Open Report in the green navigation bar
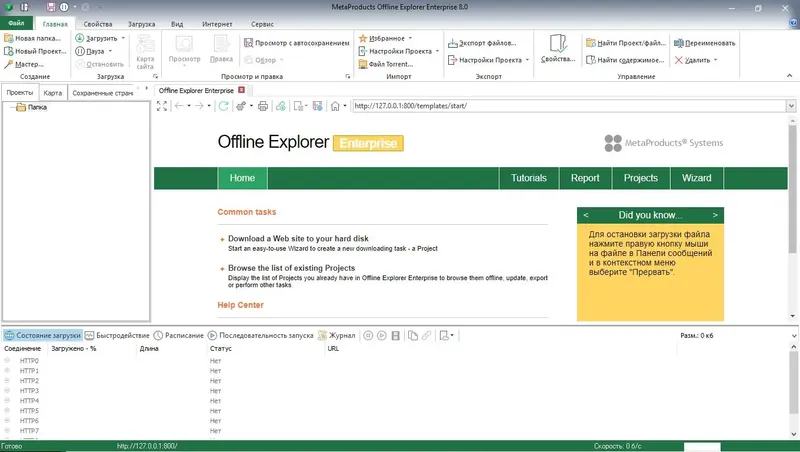 point(585,178)
